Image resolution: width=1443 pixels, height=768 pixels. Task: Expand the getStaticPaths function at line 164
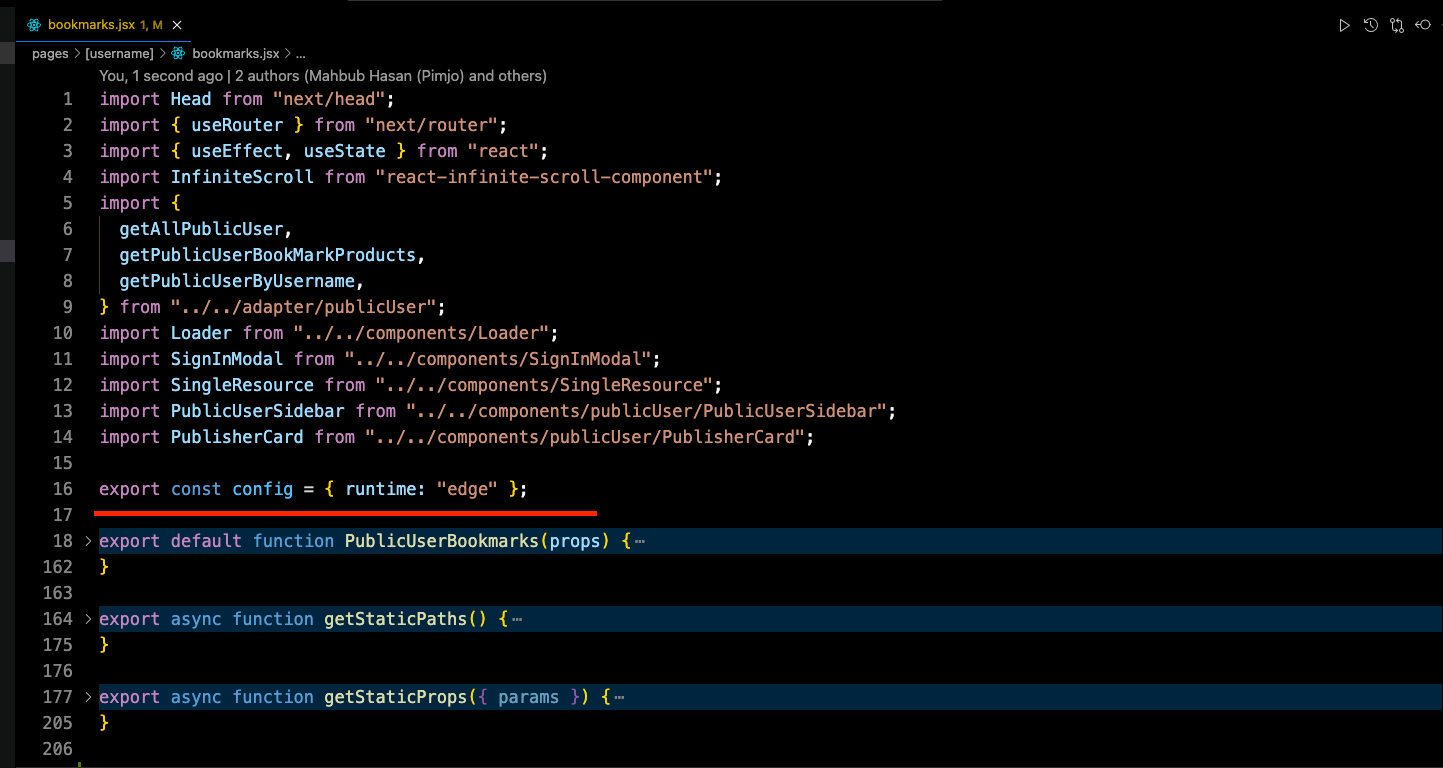pyautogui.click(x=86, y=618)
